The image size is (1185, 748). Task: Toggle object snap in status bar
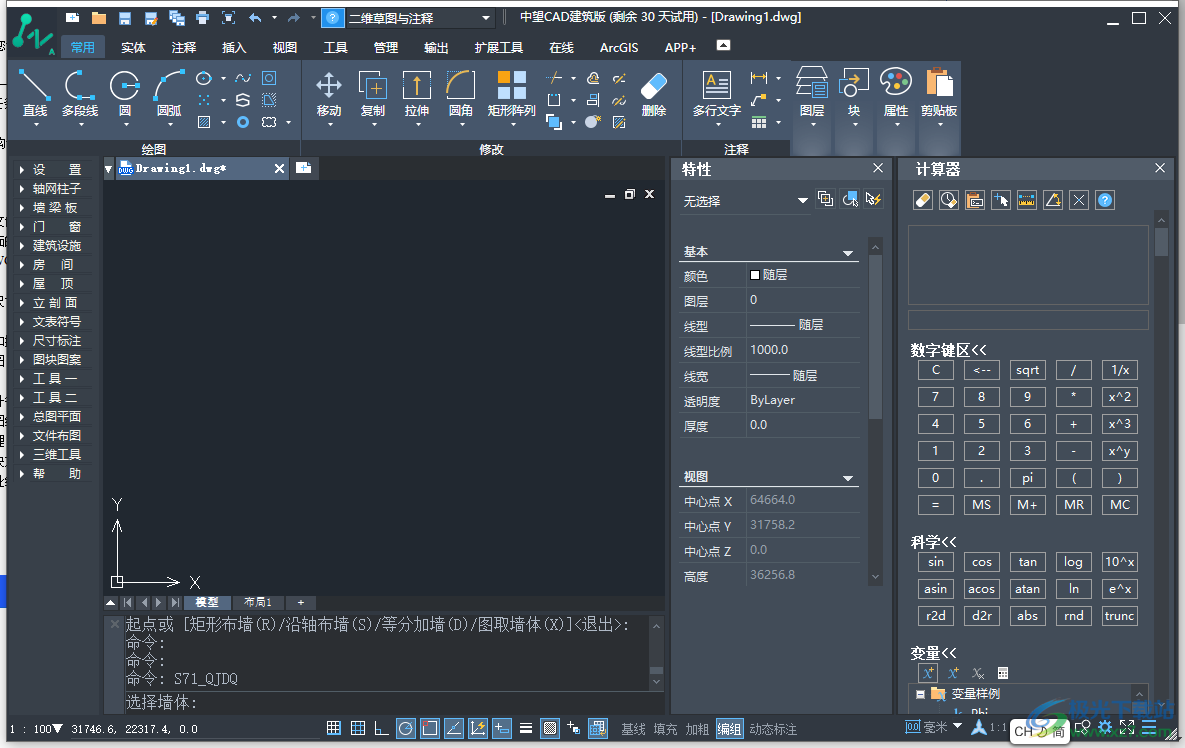tap(430, 728)
